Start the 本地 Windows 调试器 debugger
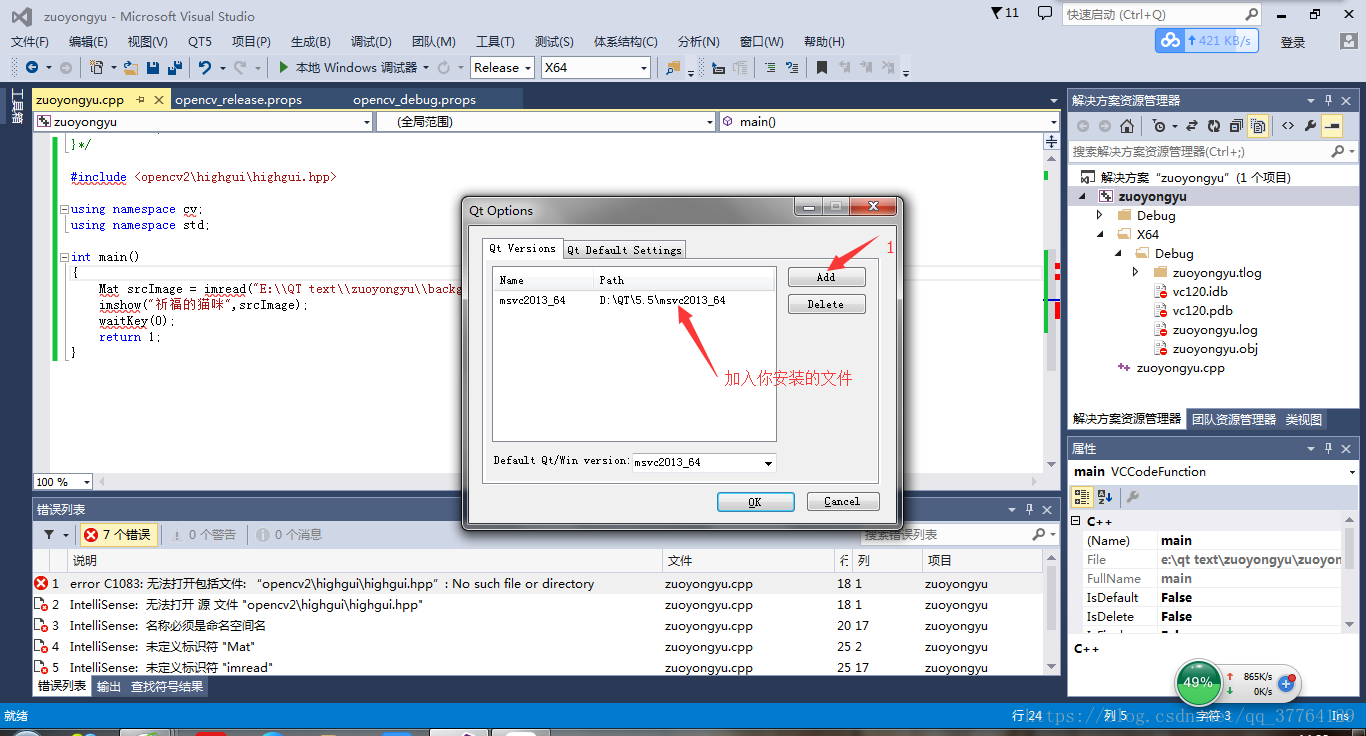 click(347, 67)
